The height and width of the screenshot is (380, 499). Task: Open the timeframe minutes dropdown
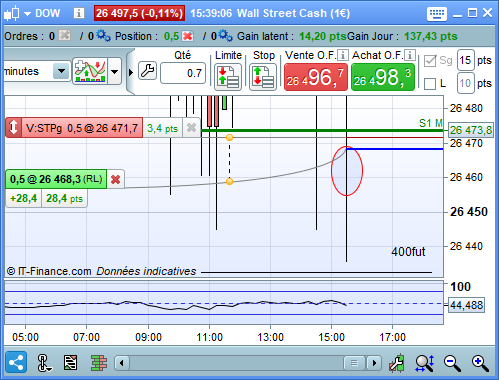click(61, 71)
